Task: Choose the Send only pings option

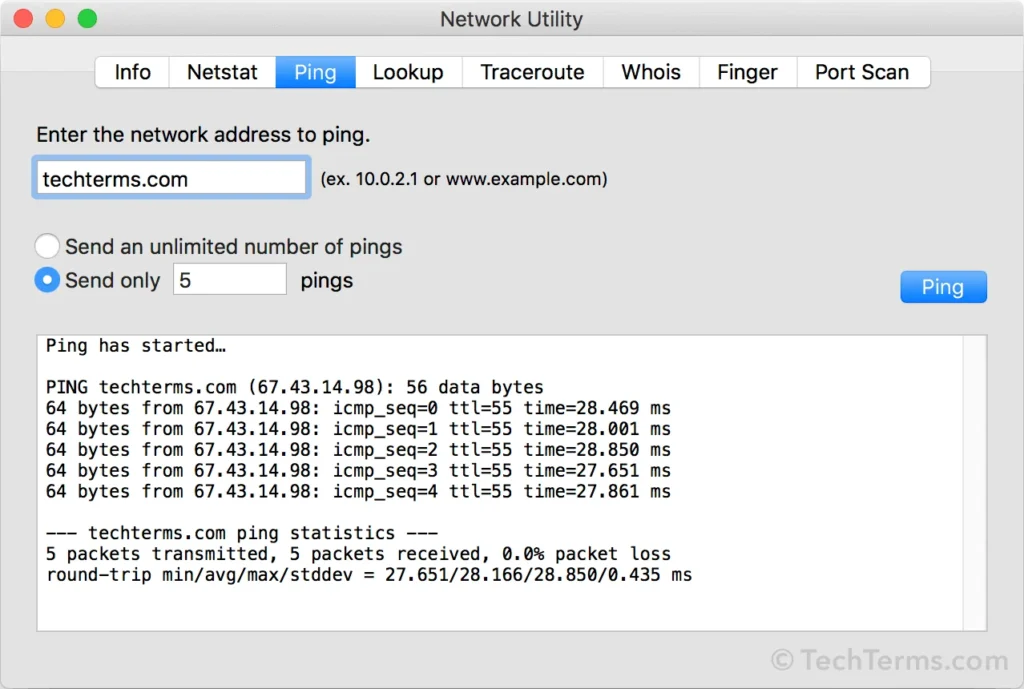Action: [47, 280]
